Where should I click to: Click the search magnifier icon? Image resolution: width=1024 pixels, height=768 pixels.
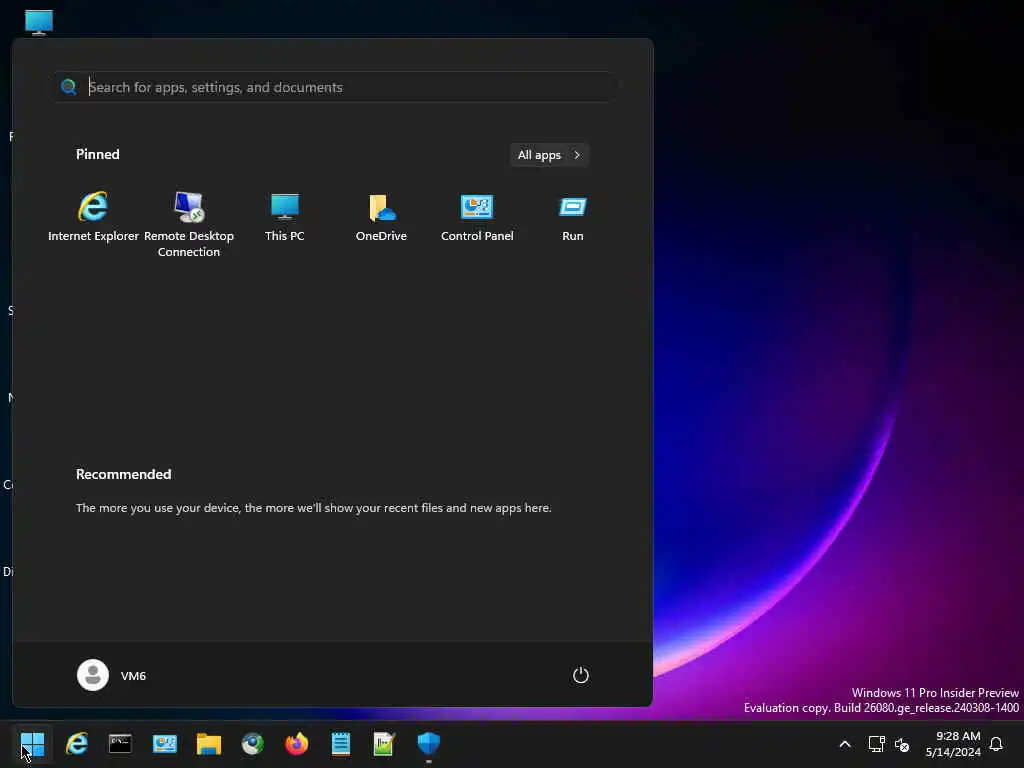click(x=69, y=87)
